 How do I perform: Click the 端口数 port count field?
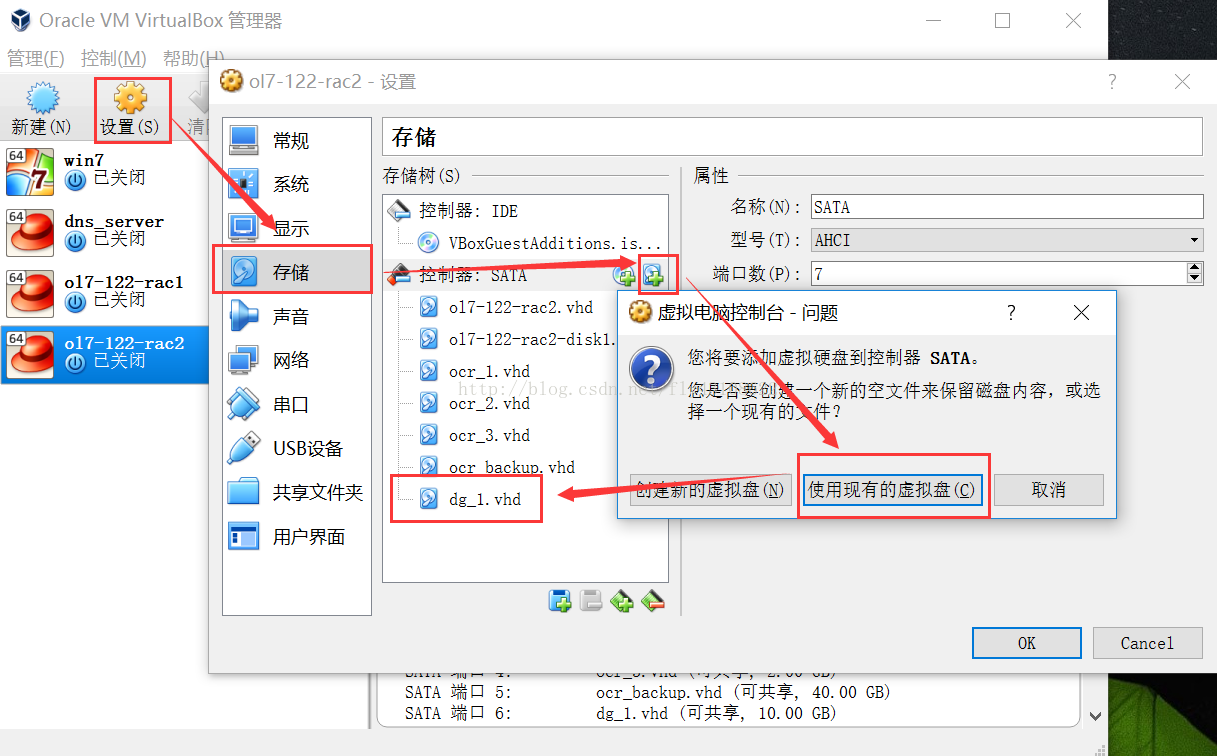[998, 273]
